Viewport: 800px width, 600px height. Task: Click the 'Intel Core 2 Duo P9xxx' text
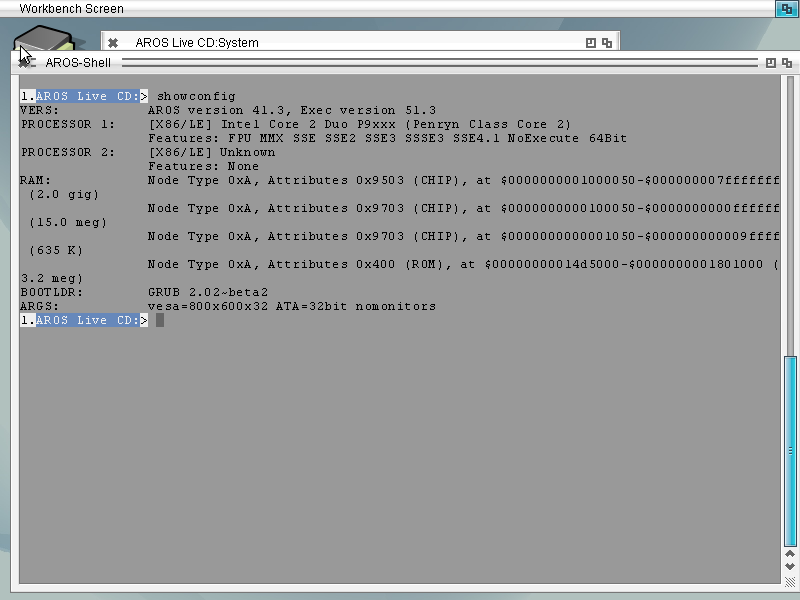coord(308,124)
